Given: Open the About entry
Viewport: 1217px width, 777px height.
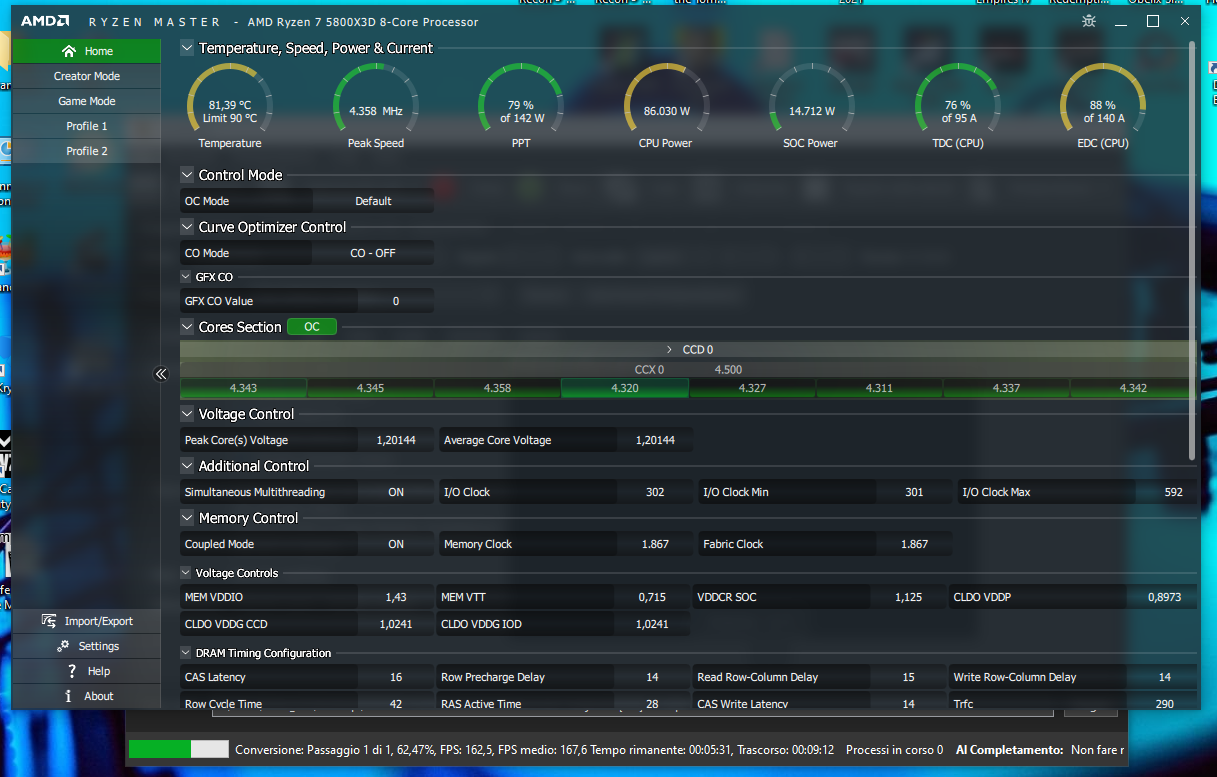Looking at the screenshot, I should (86, 696).
